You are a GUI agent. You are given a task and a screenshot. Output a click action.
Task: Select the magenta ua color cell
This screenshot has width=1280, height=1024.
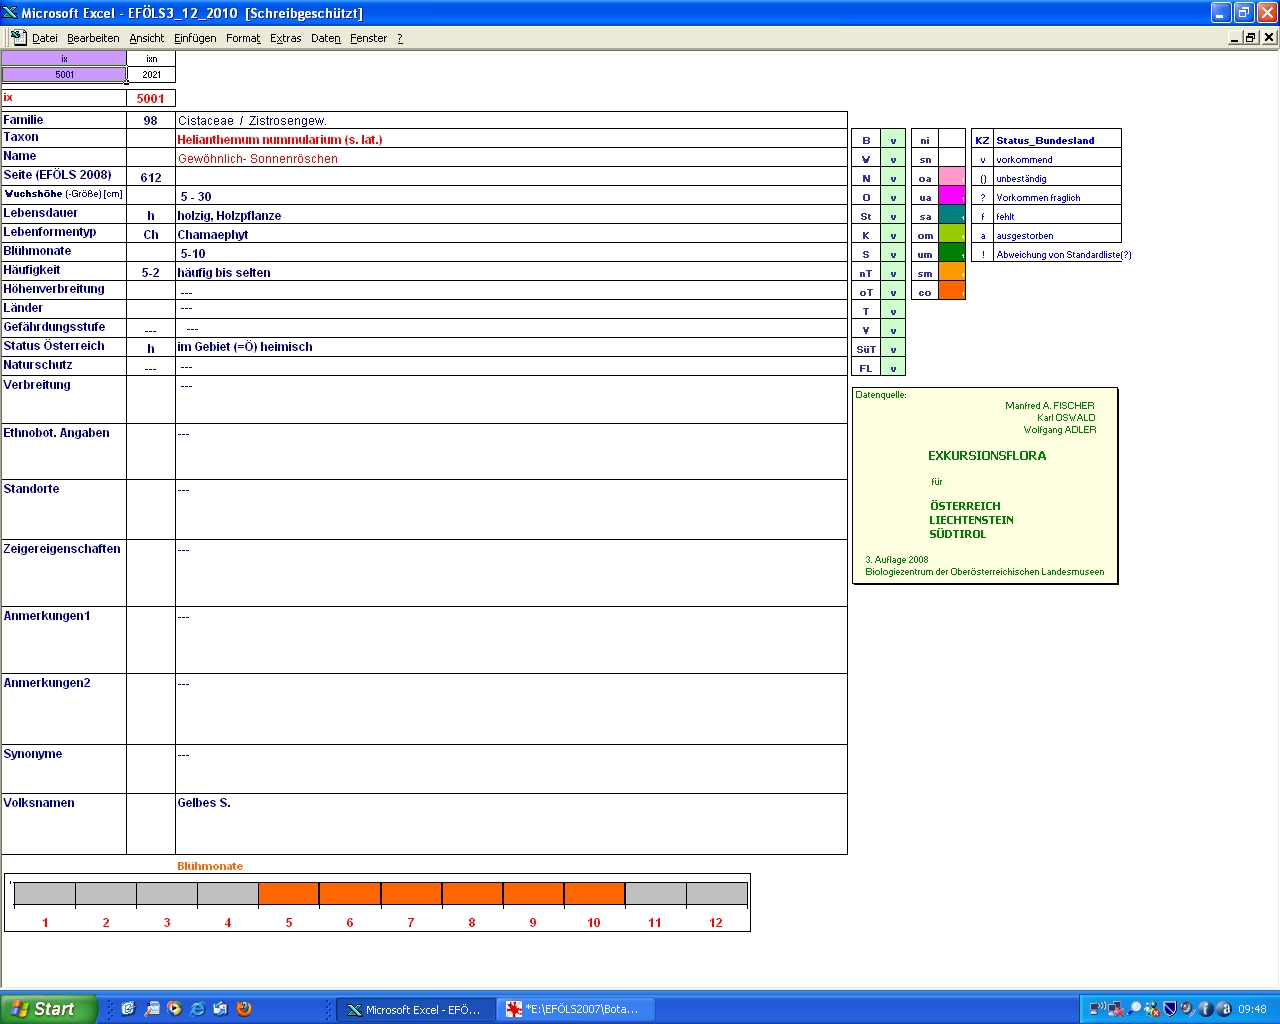click(952, 197)
